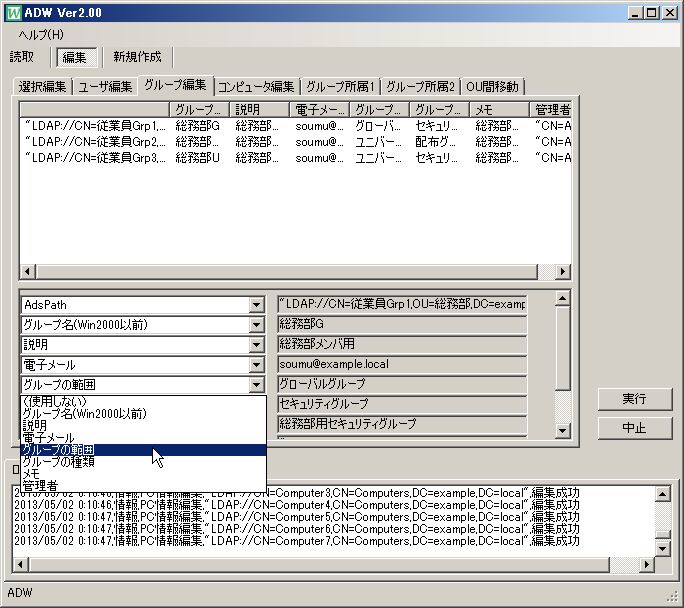This screenshot has height=608, width=684.
Task: Expand the 説明 combo box
Action: tap(256, 345)
